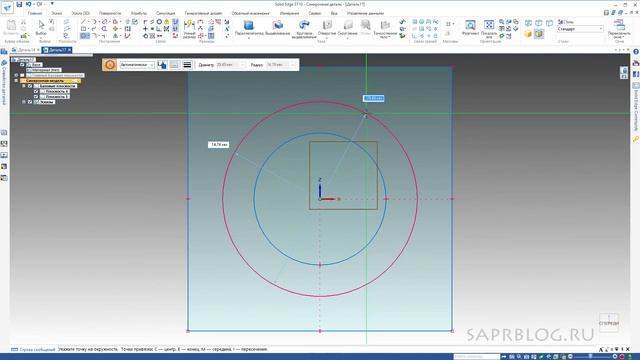Click the 14.78 мм dimension label
This screenshot has width=640, height=360.
(x=218, y=144)
